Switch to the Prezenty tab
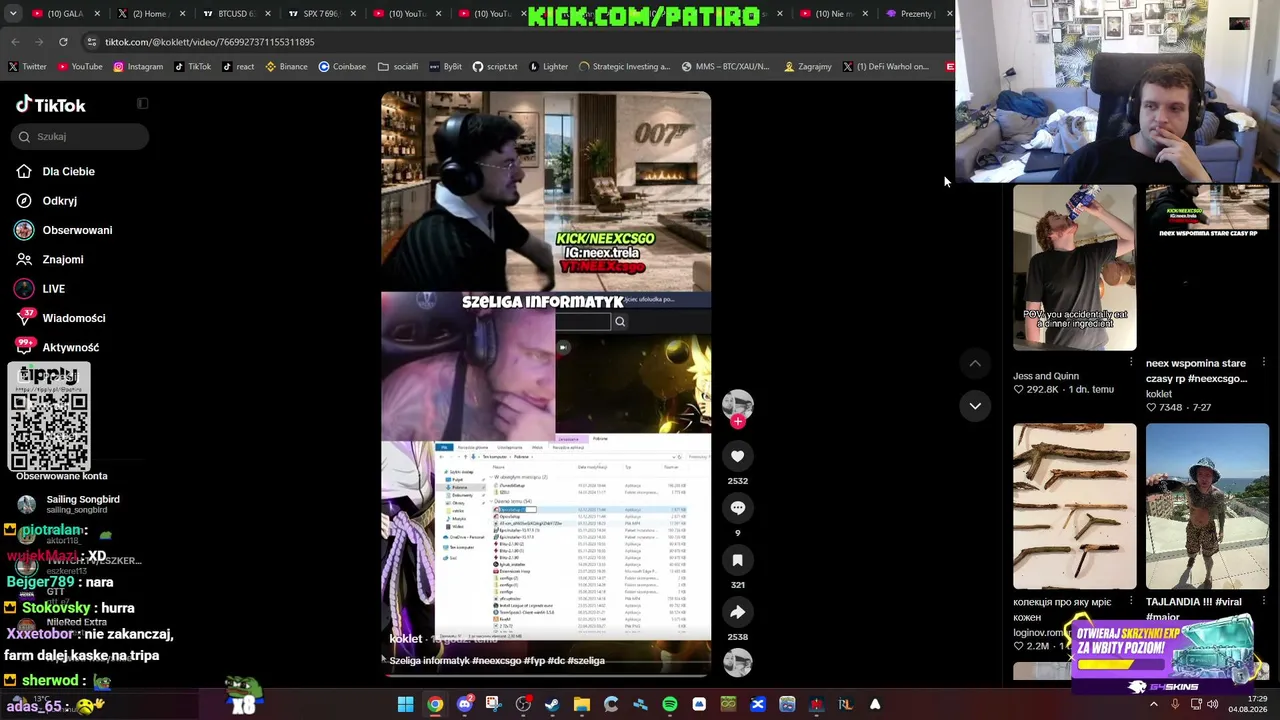1280x720 pixels. [x=917, y=14]
